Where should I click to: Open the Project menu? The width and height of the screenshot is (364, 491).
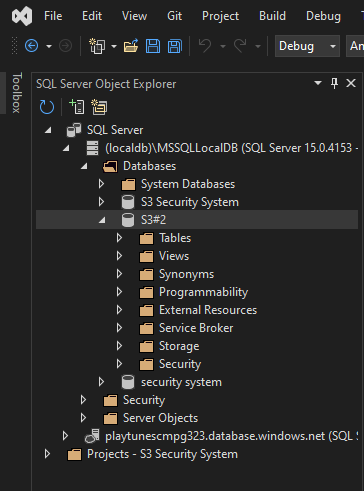click(220, 16)
